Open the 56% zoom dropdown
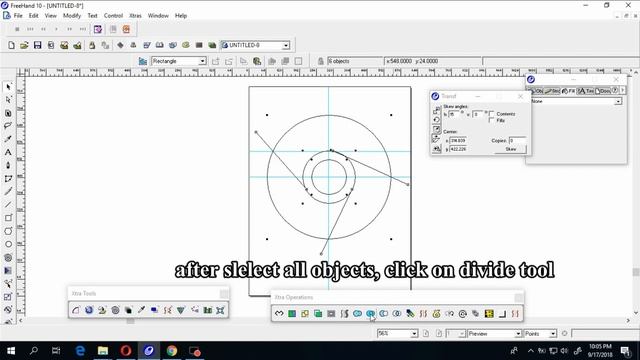The width and height of the screenshot is (640, 360). (x=414, y=334)
